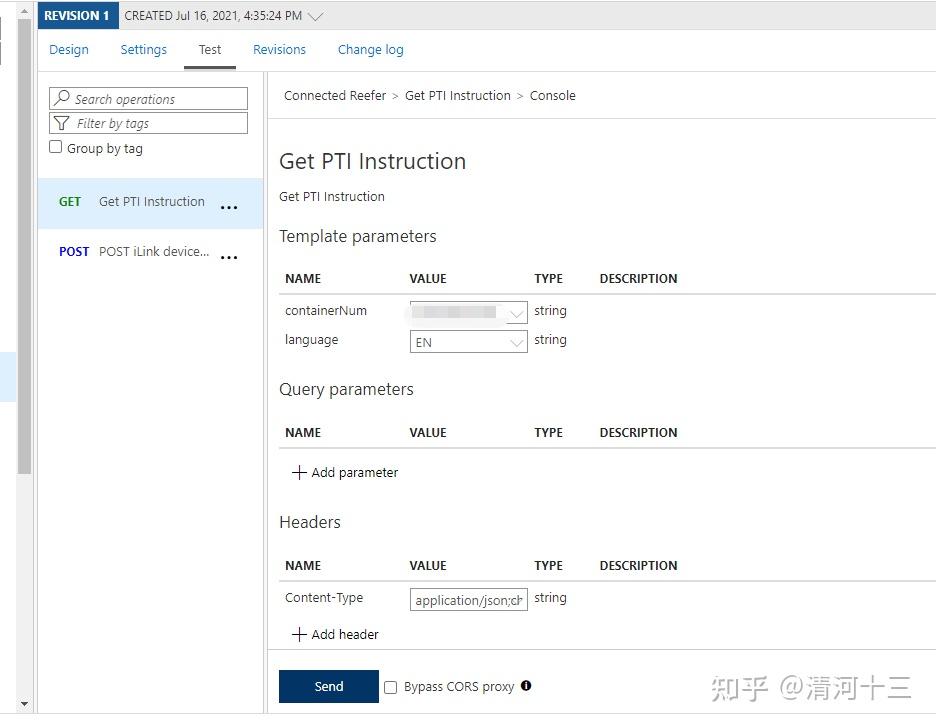Screen dimensions: 936x726
Task: Click the Get PTI Instruction breadcrumb link
Action: [x=458, y=95]
